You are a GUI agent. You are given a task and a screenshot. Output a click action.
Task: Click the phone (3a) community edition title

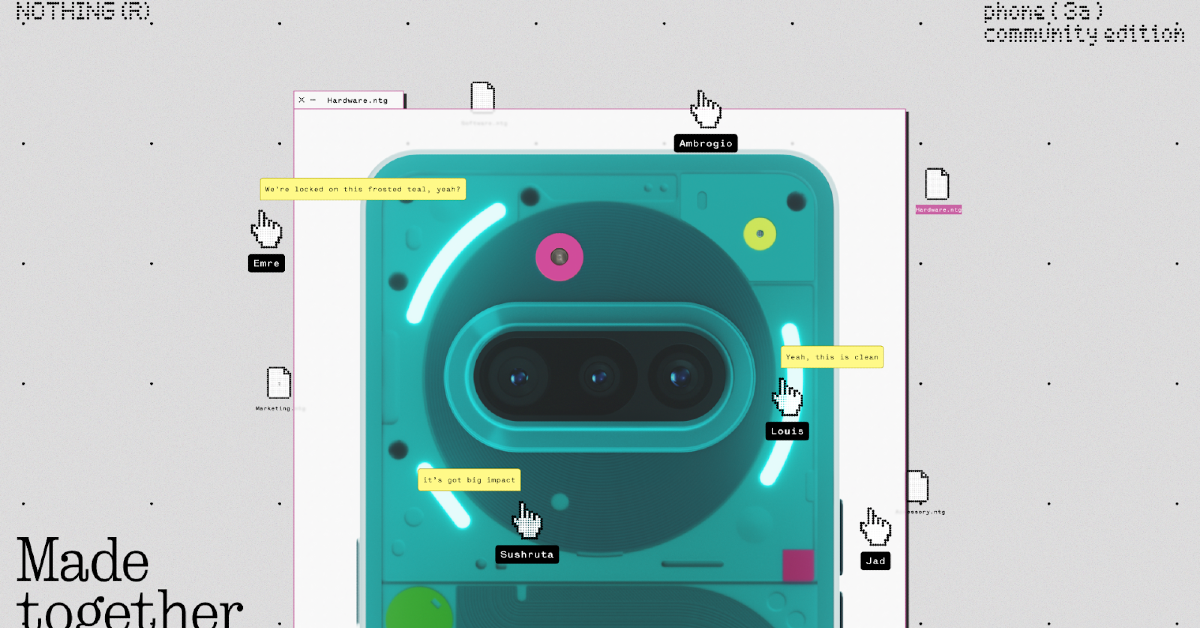point(1084,22)
